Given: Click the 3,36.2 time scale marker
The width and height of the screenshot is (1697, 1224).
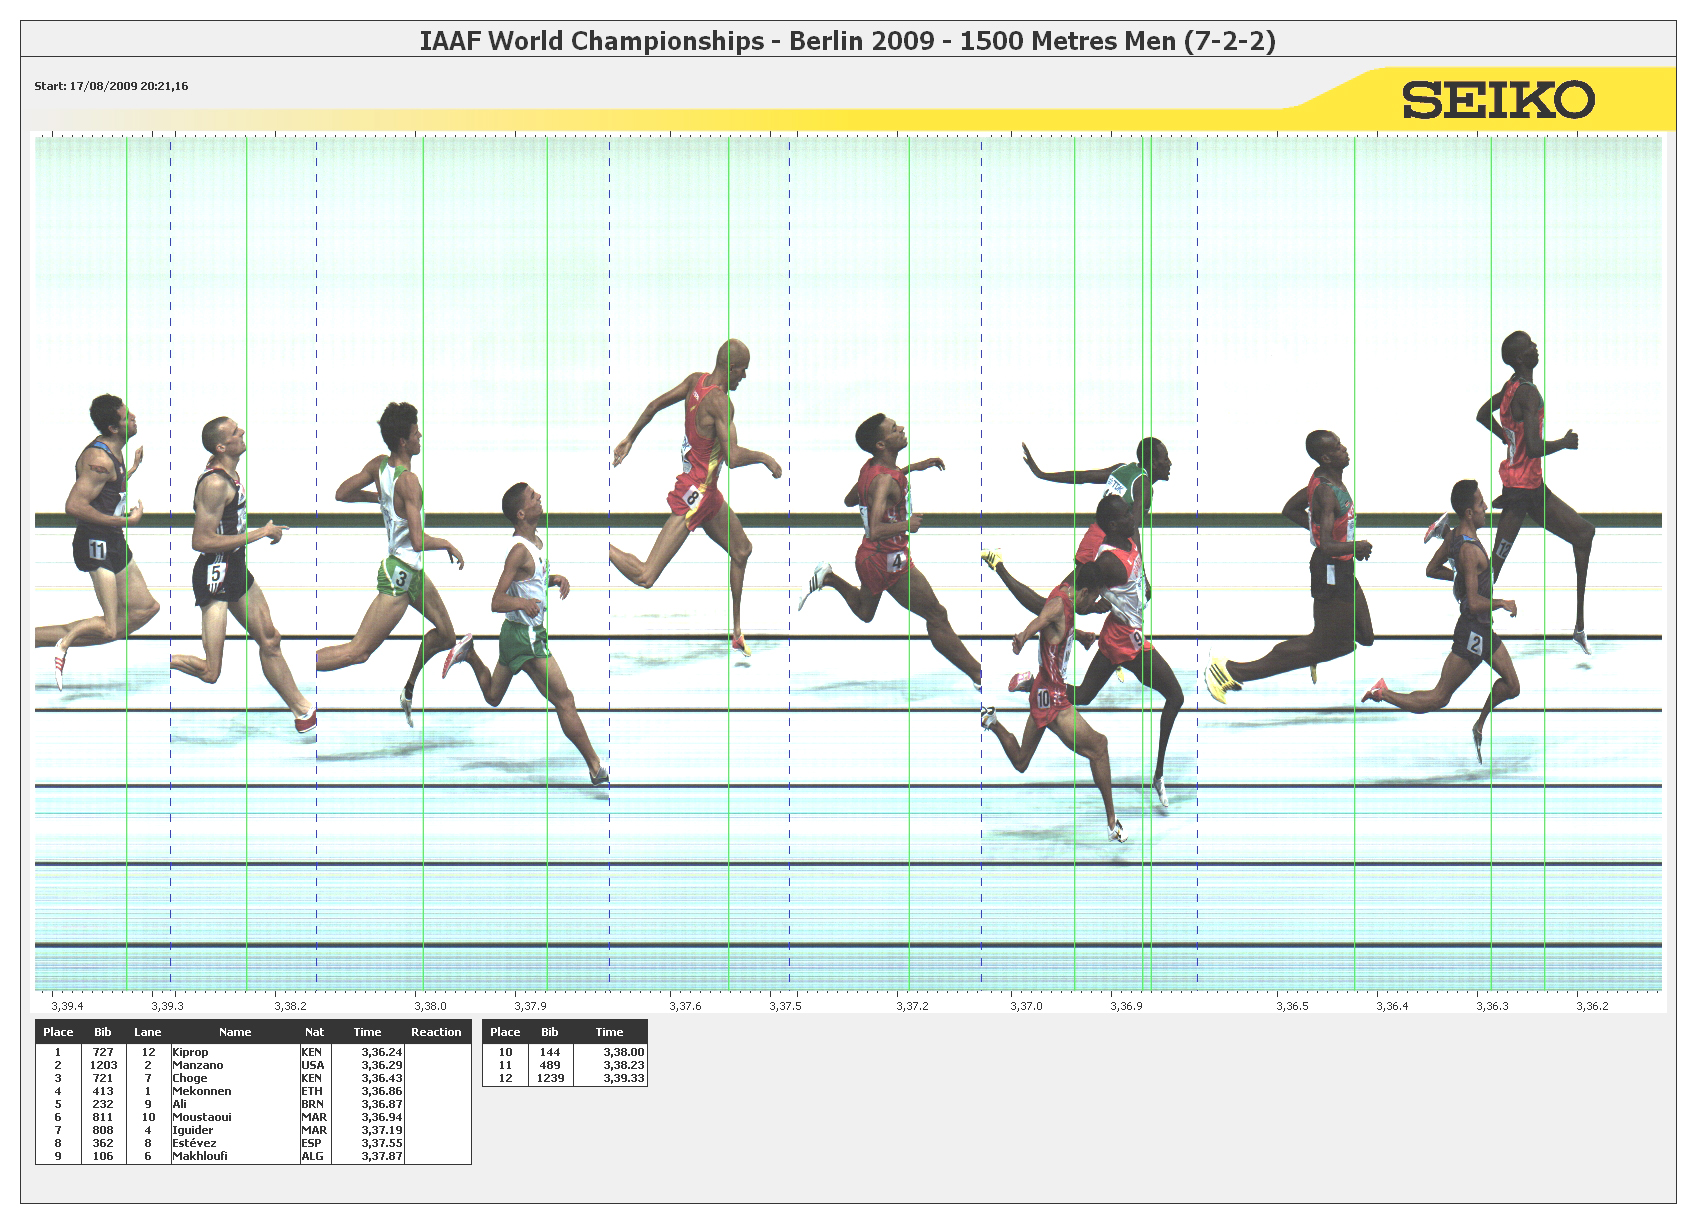Looking at the screenshot, I should [x=1592, y=1006].
